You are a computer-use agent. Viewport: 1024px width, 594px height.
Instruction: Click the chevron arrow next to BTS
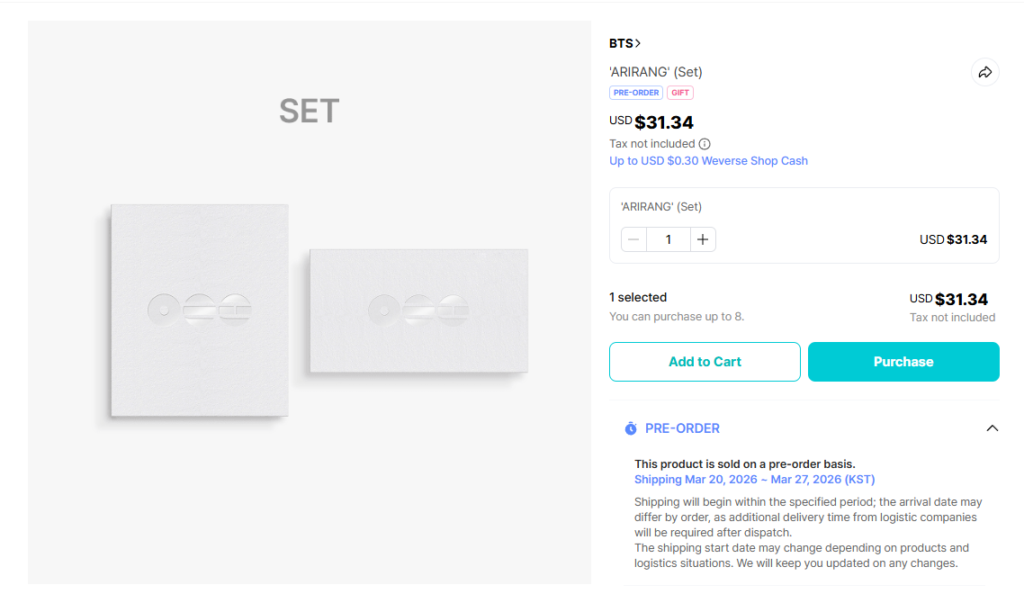pyautogui.click(x=638, y=43)
